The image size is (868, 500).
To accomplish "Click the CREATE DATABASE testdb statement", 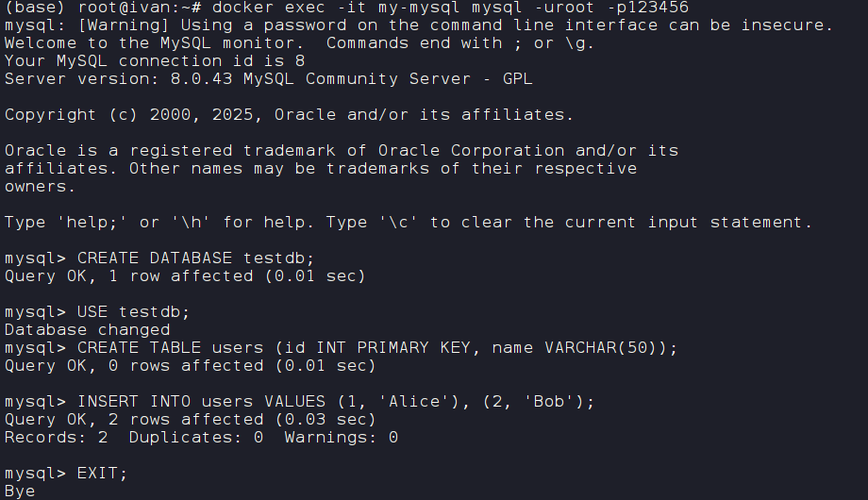I will pyautogui.click(x=196, y=258).
